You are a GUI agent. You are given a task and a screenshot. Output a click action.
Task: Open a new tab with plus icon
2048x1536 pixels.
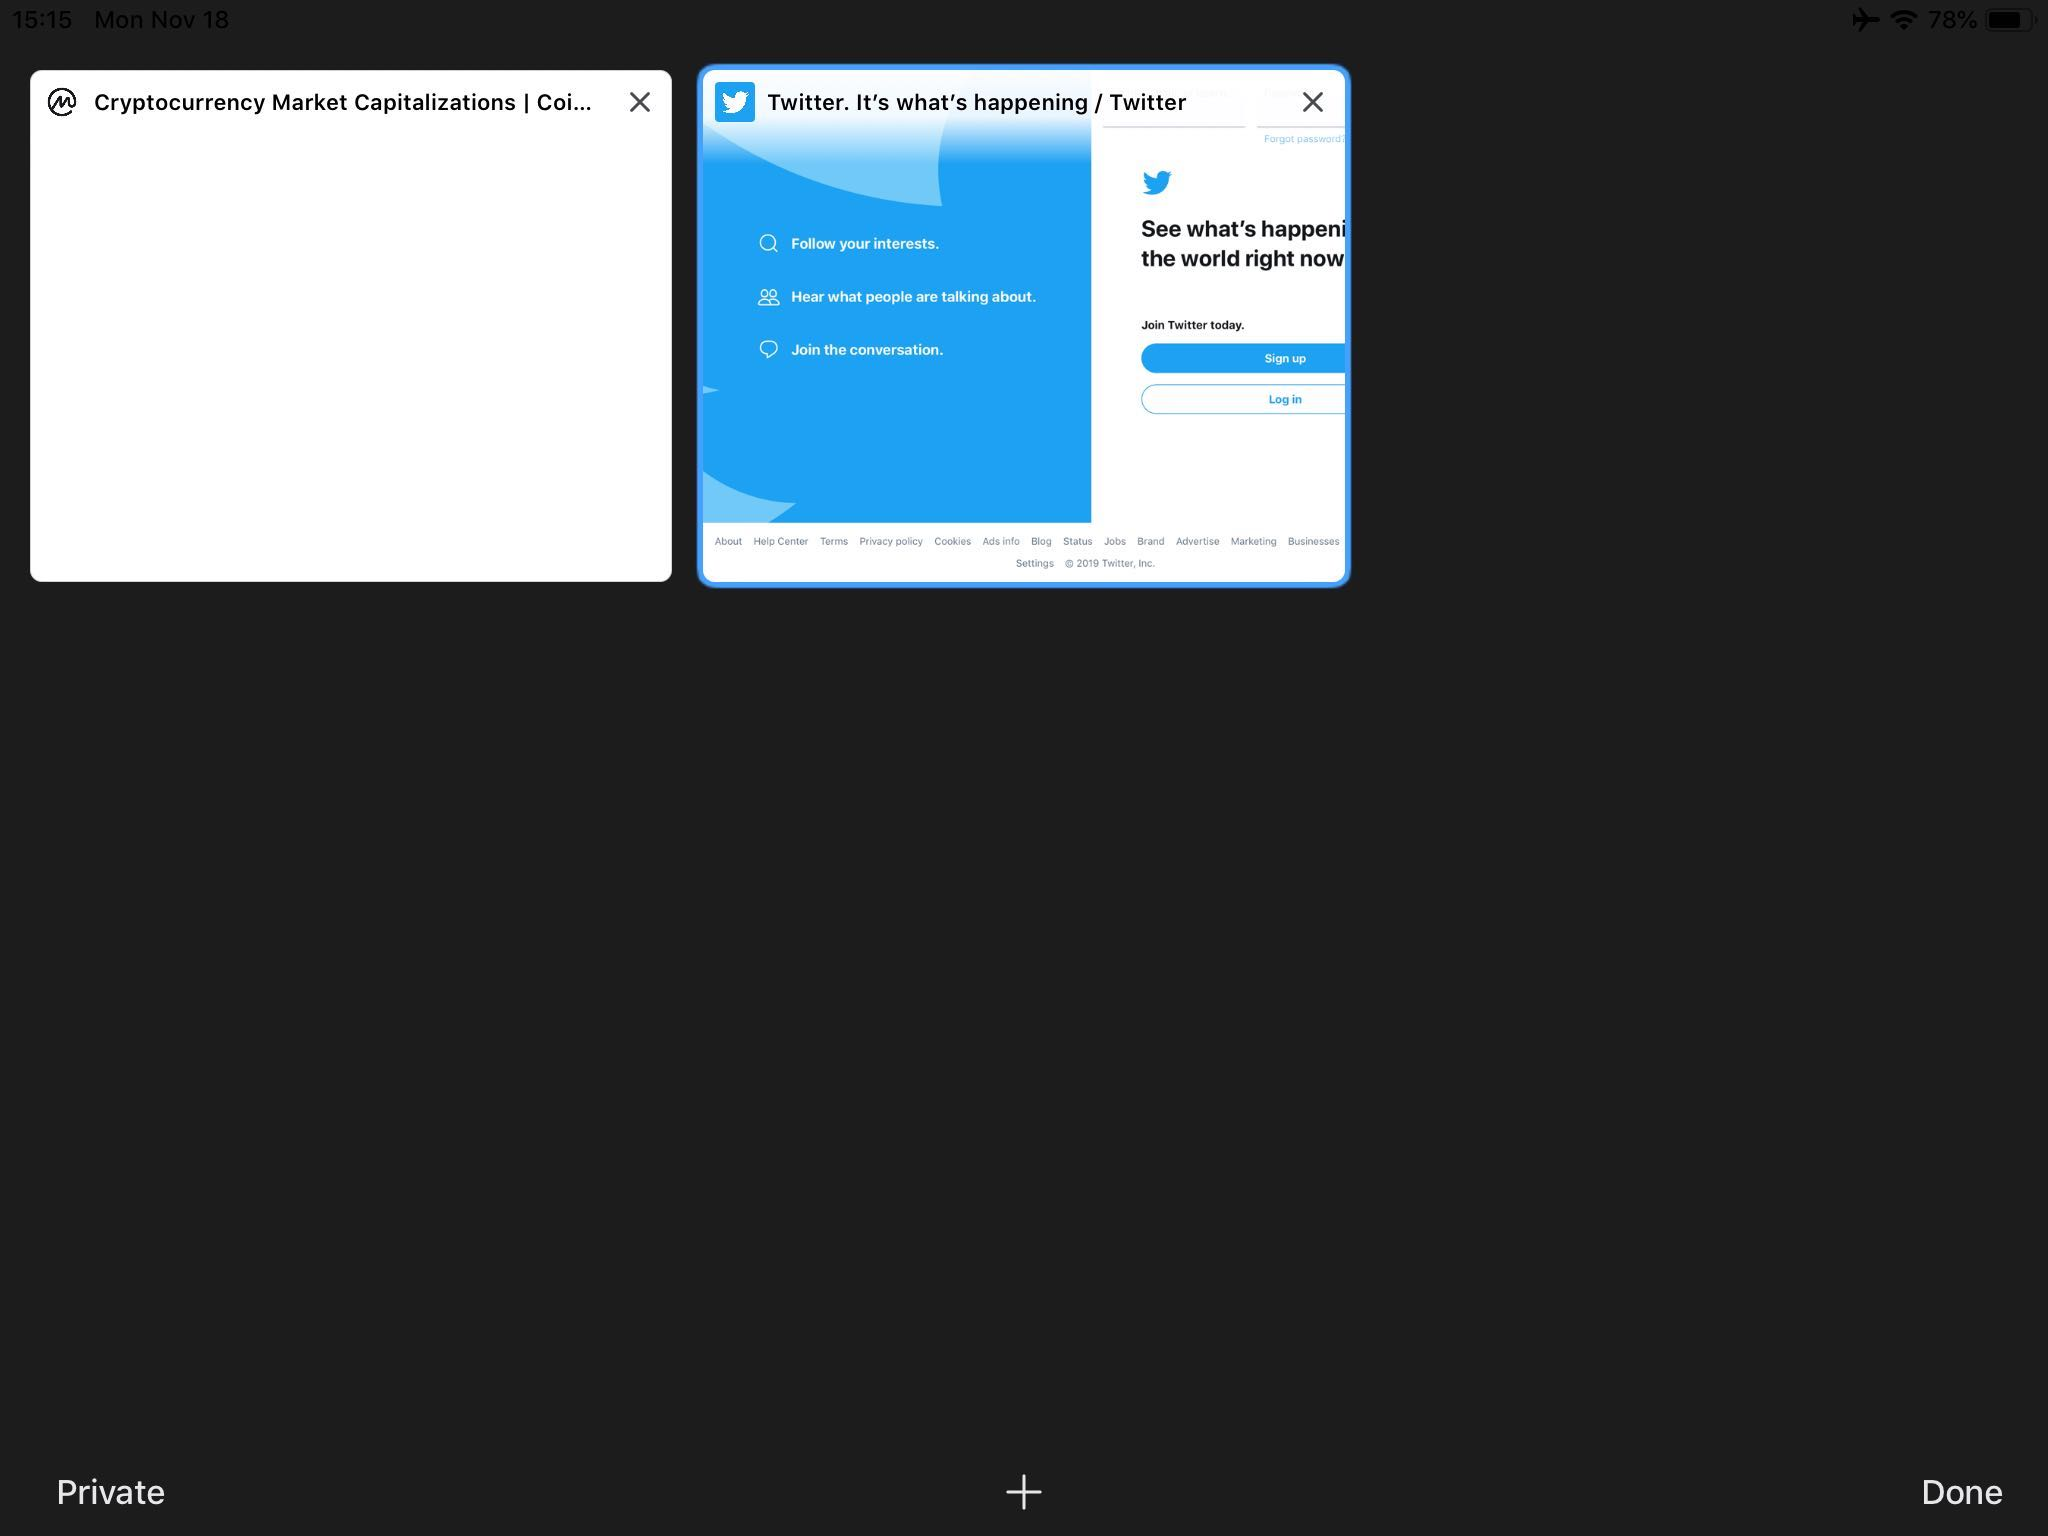(1023, 1491)
